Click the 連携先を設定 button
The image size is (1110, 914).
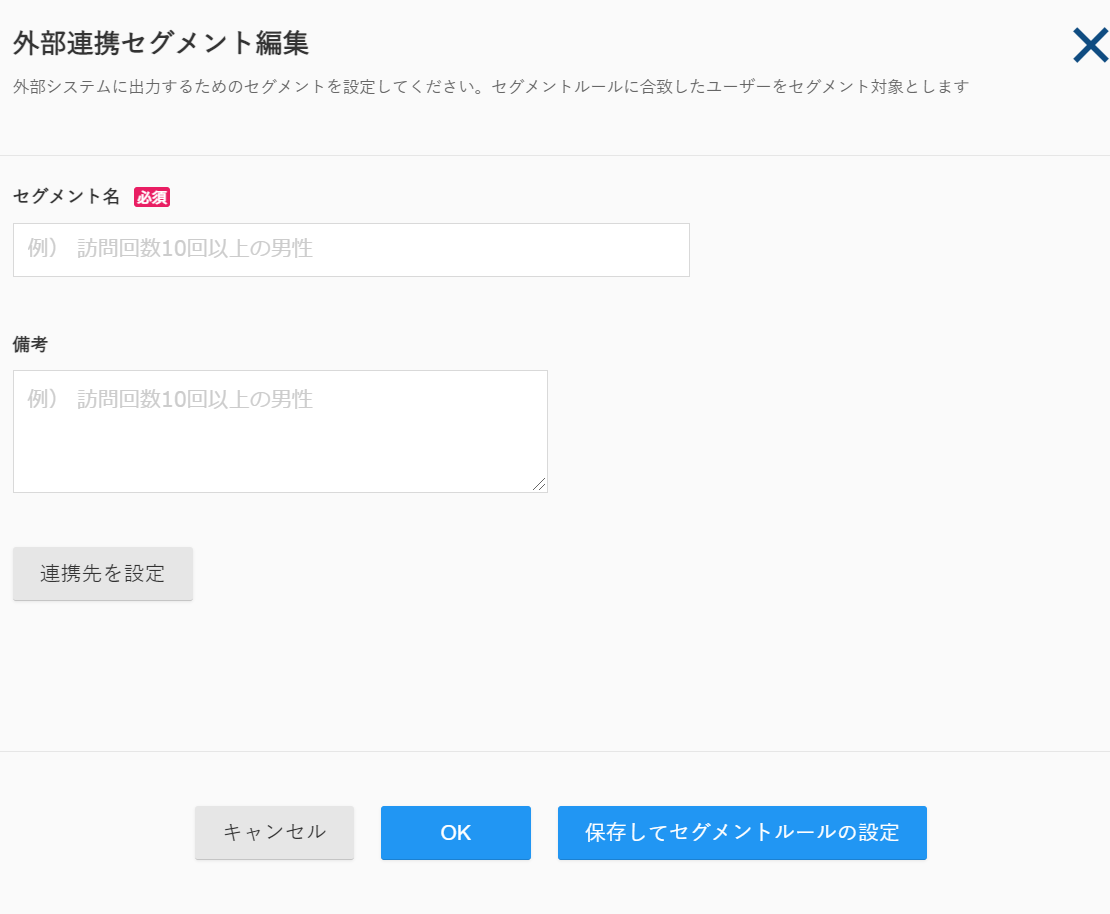click(103, 573)
